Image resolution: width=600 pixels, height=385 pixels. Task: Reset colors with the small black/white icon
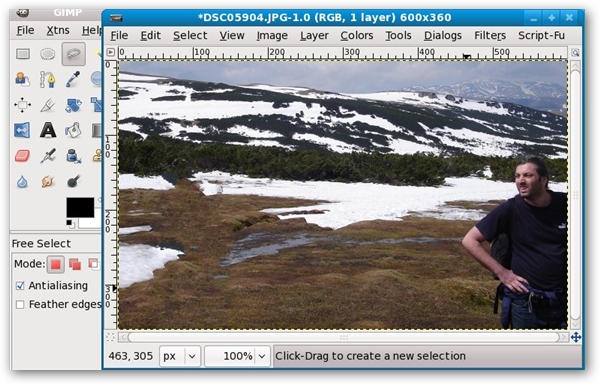pyautogui.click(x=70, y=223)
